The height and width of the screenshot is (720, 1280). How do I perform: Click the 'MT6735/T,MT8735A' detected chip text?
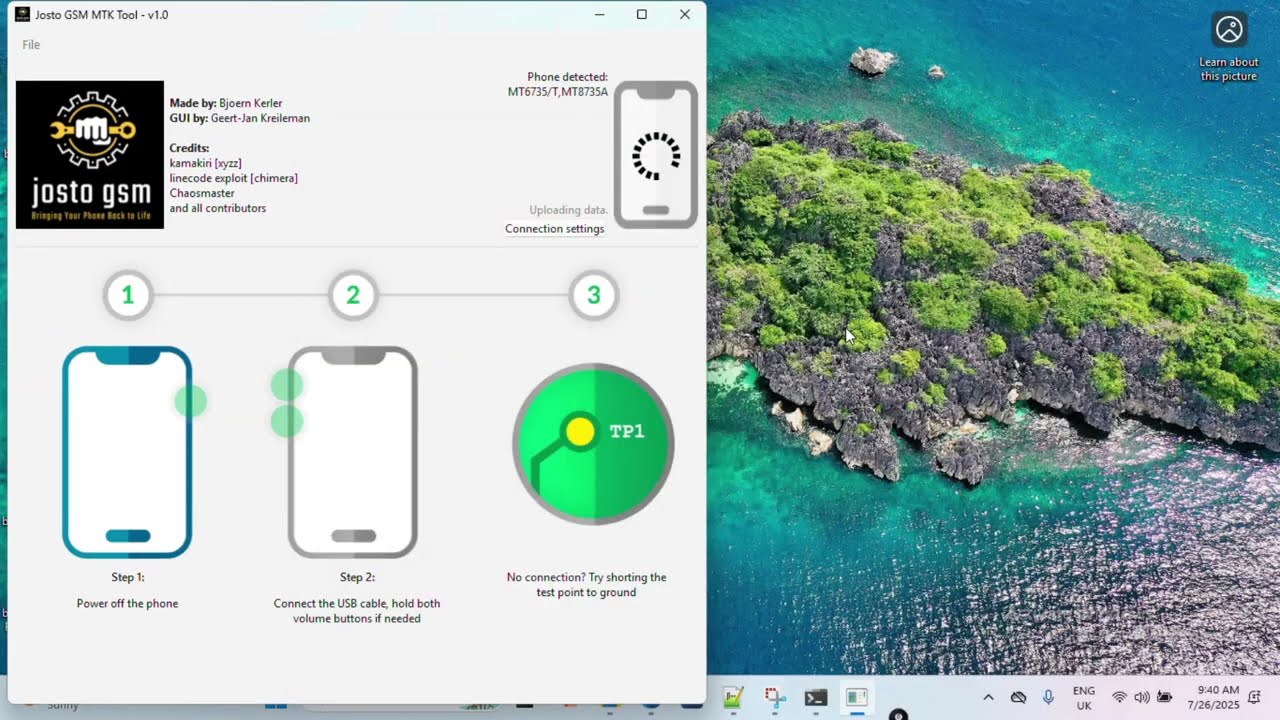pyautogui.click(x=558, y=92)
